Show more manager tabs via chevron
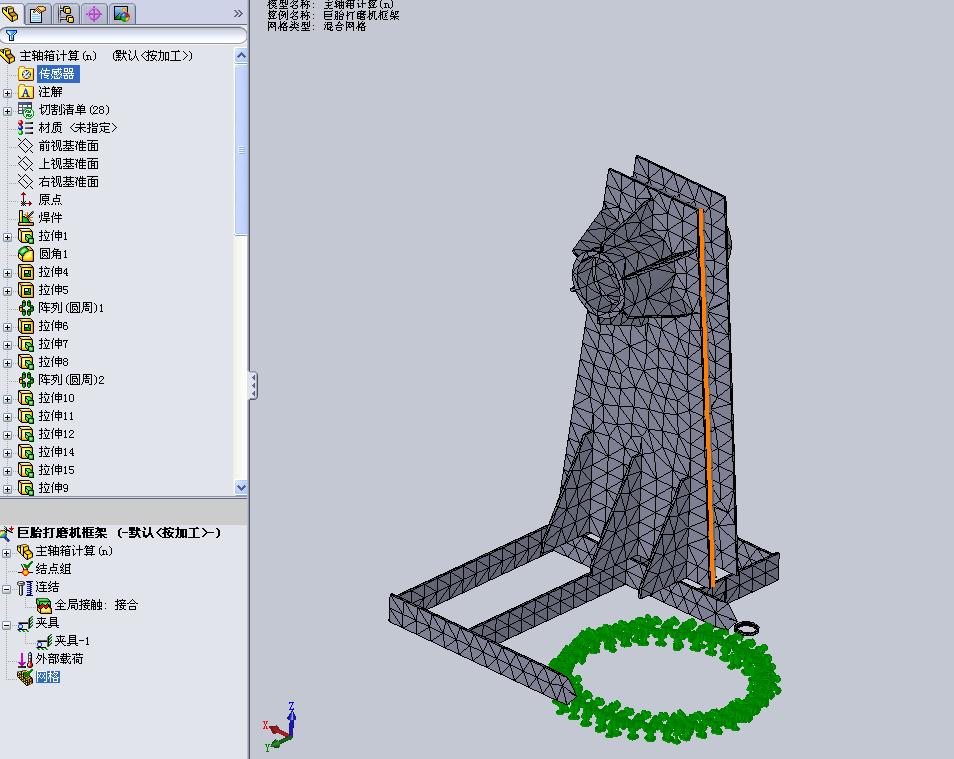 coord(238,13)
